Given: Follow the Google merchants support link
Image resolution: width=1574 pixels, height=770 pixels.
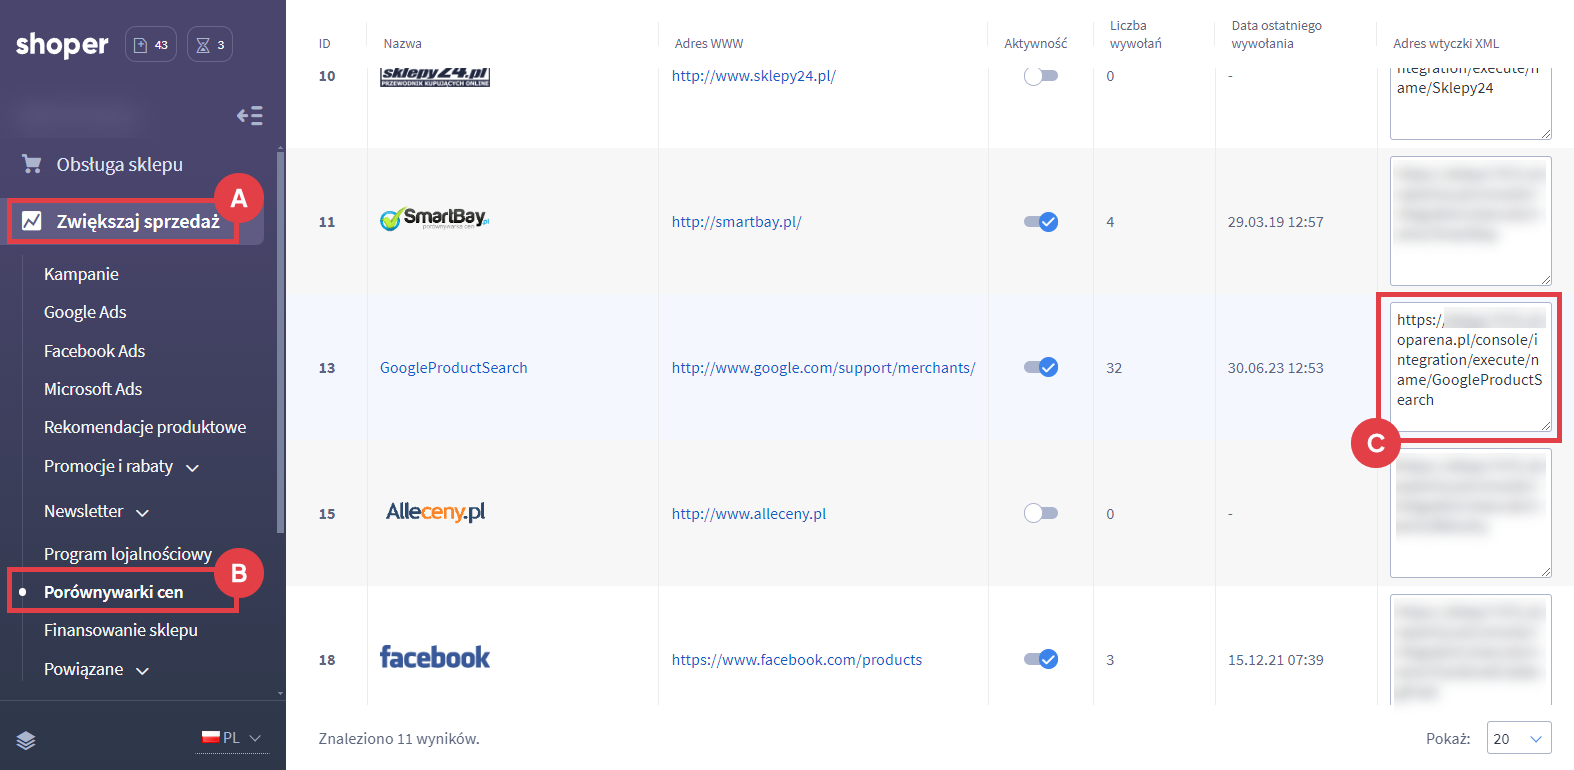Looking at the screenshot, I should (x=824, y=367).
